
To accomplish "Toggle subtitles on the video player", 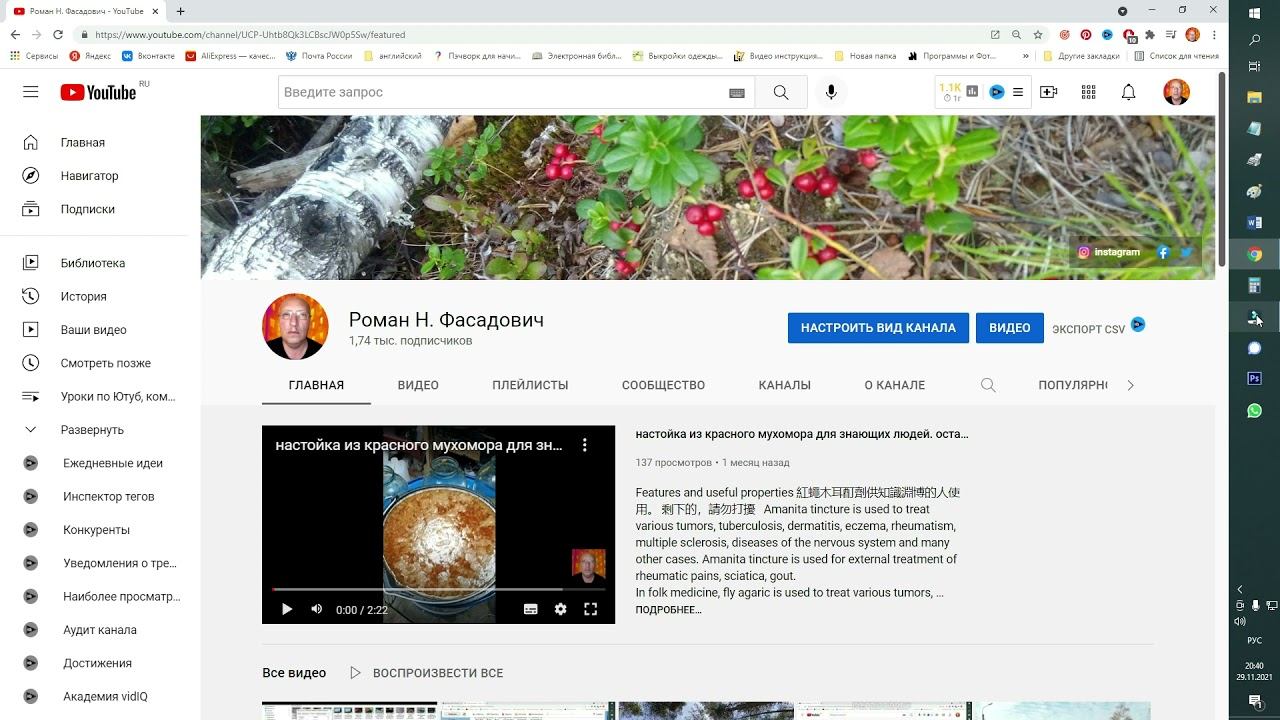I will (531, 609).
